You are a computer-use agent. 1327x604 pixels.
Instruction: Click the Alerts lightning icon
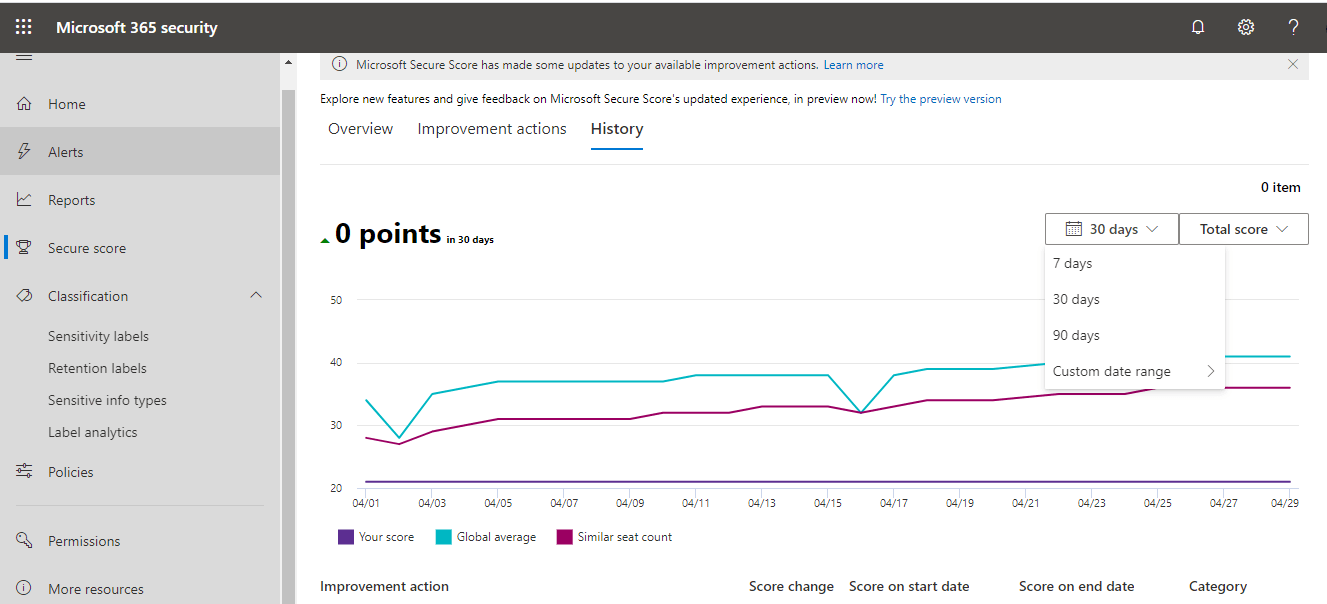click(25, 152)
